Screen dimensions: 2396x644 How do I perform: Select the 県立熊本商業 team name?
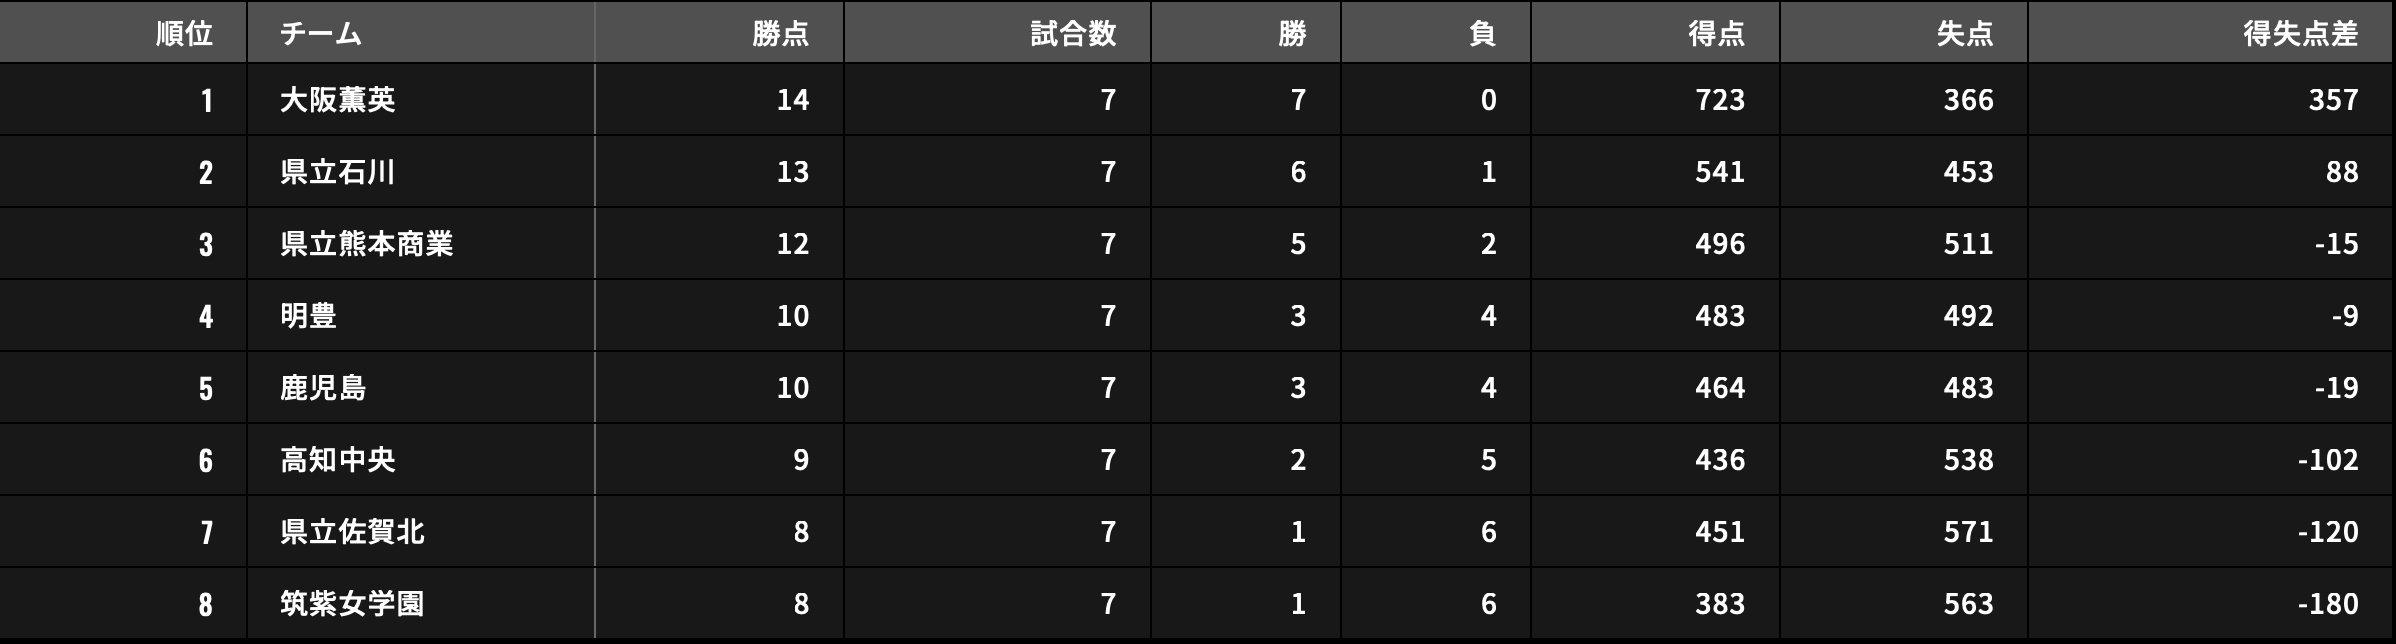[x=367, y=244]
